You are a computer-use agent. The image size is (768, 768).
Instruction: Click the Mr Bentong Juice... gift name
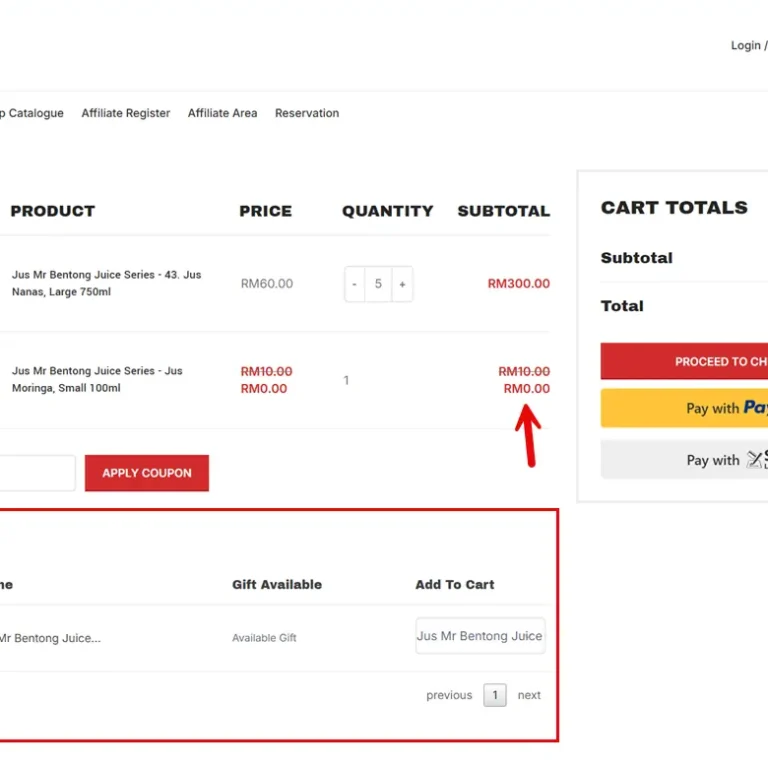point(50,638)
